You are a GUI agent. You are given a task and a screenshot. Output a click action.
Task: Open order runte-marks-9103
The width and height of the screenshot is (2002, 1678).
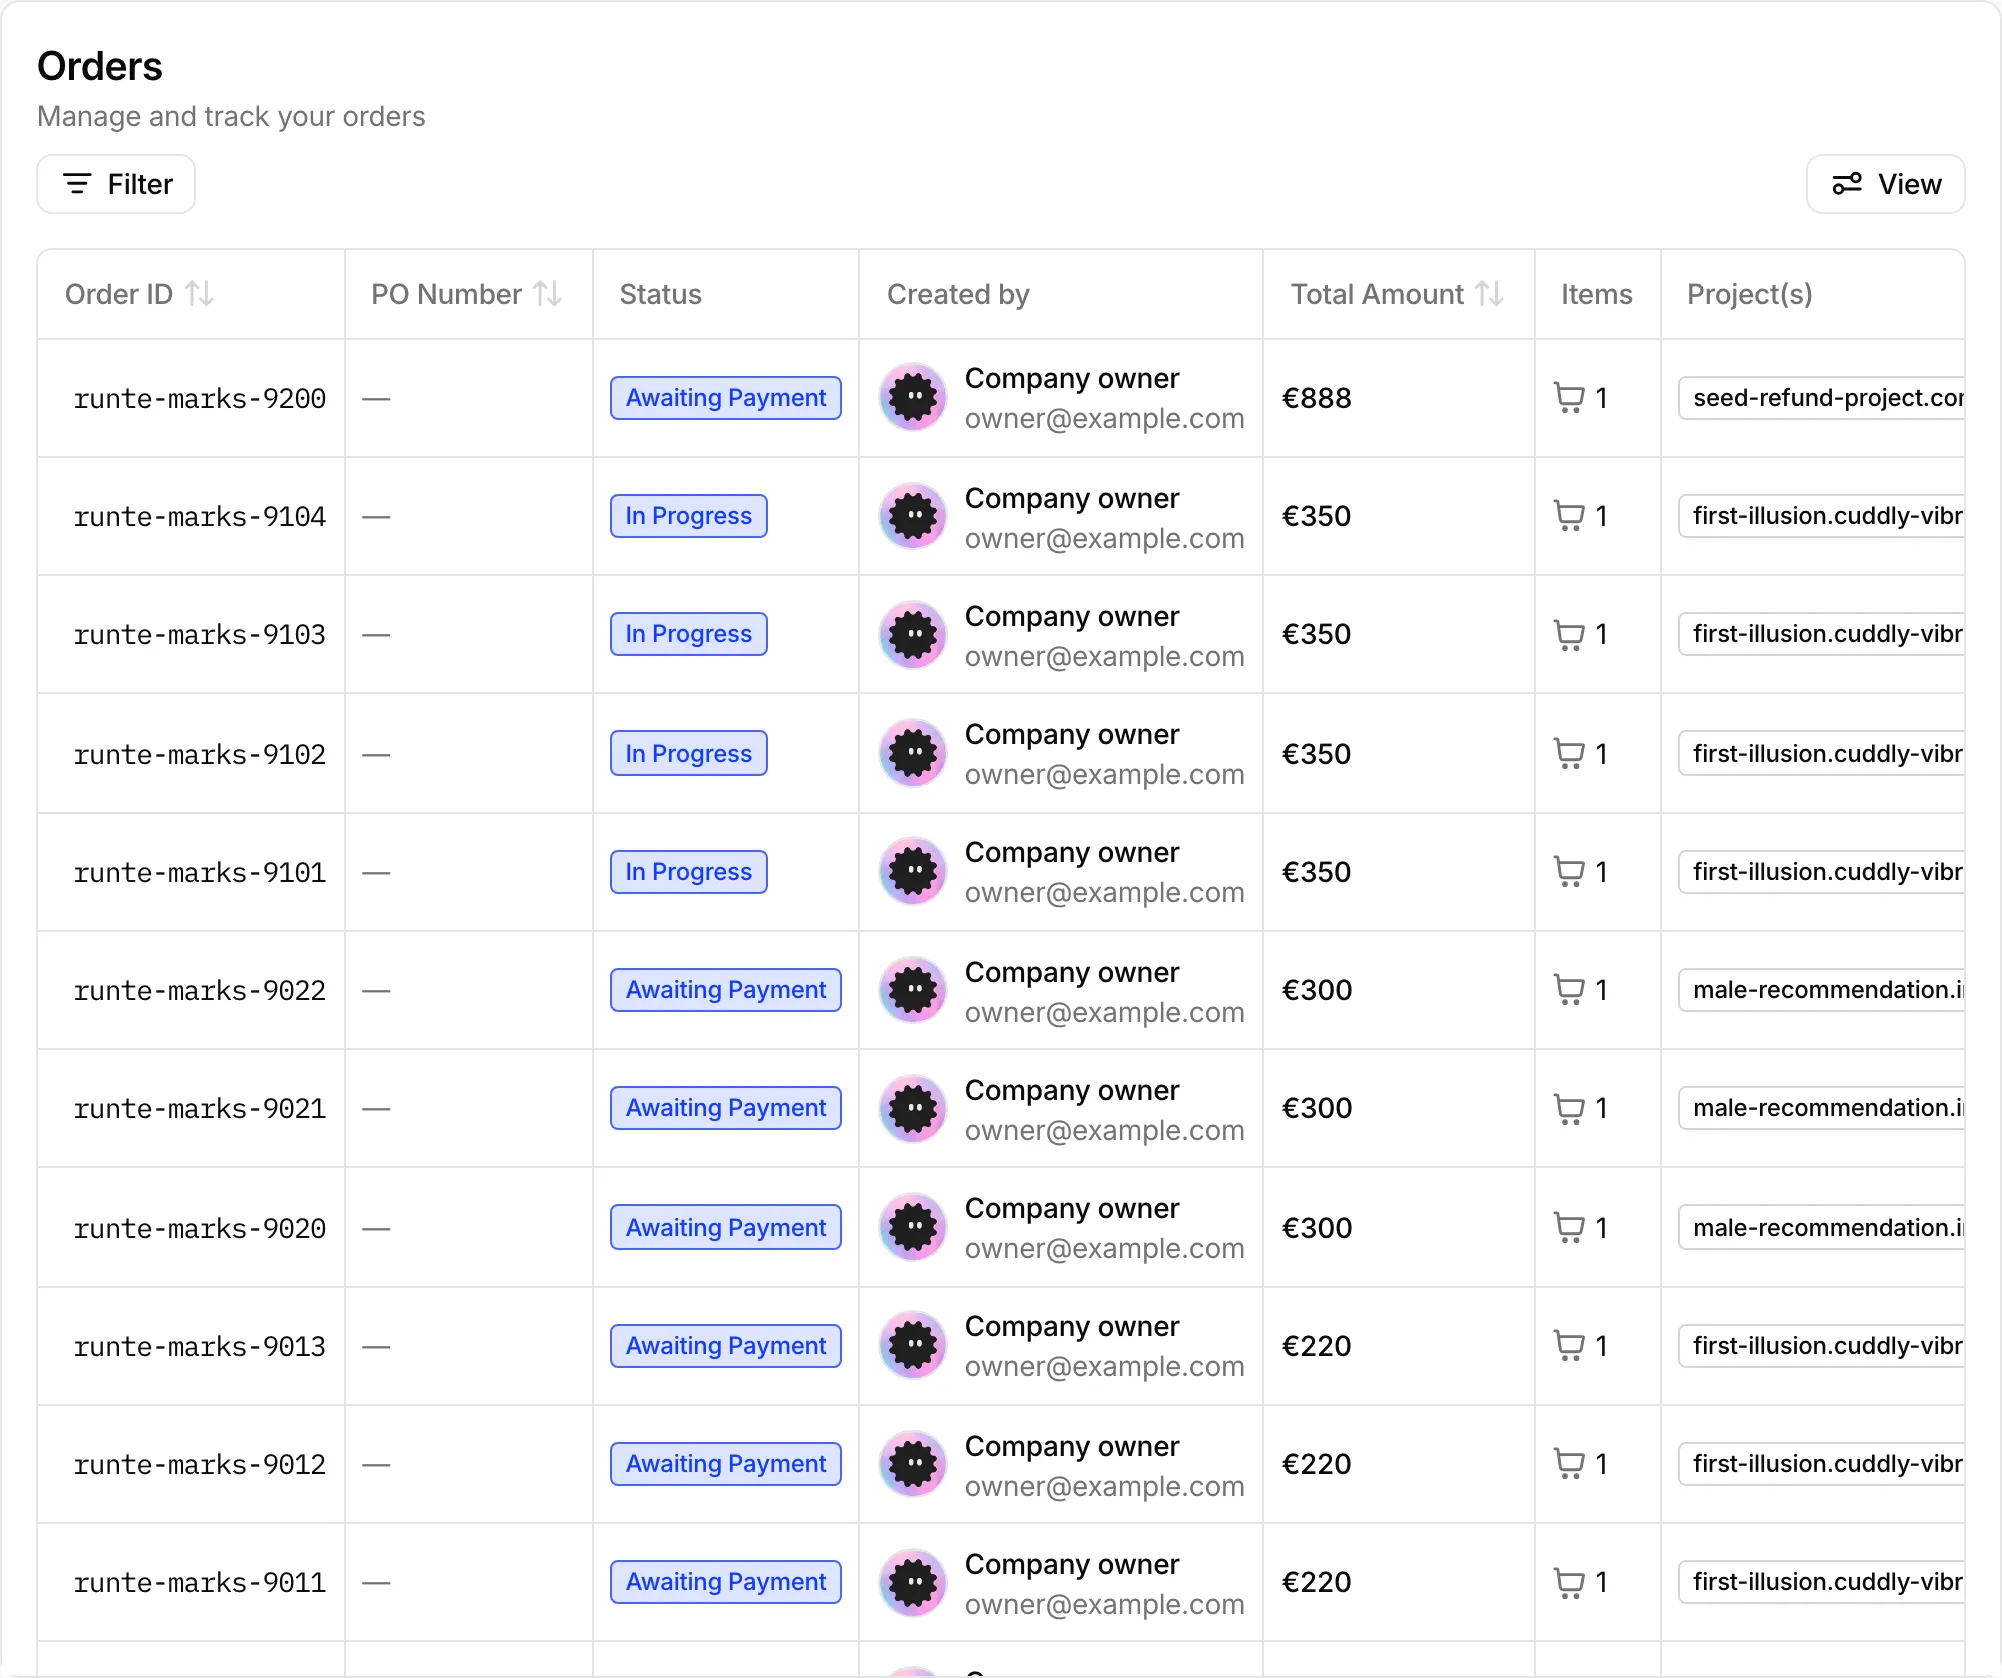coord(200,635)
